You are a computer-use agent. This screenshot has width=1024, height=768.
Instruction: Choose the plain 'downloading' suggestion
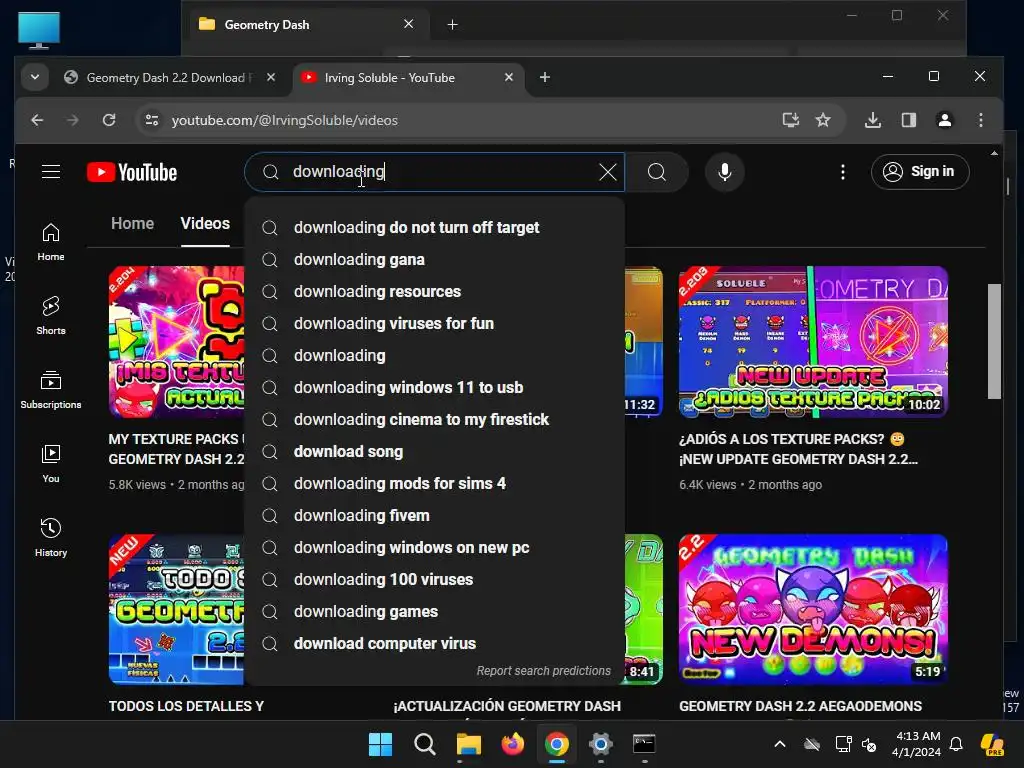pyautogui.click(x=435, y=355)
